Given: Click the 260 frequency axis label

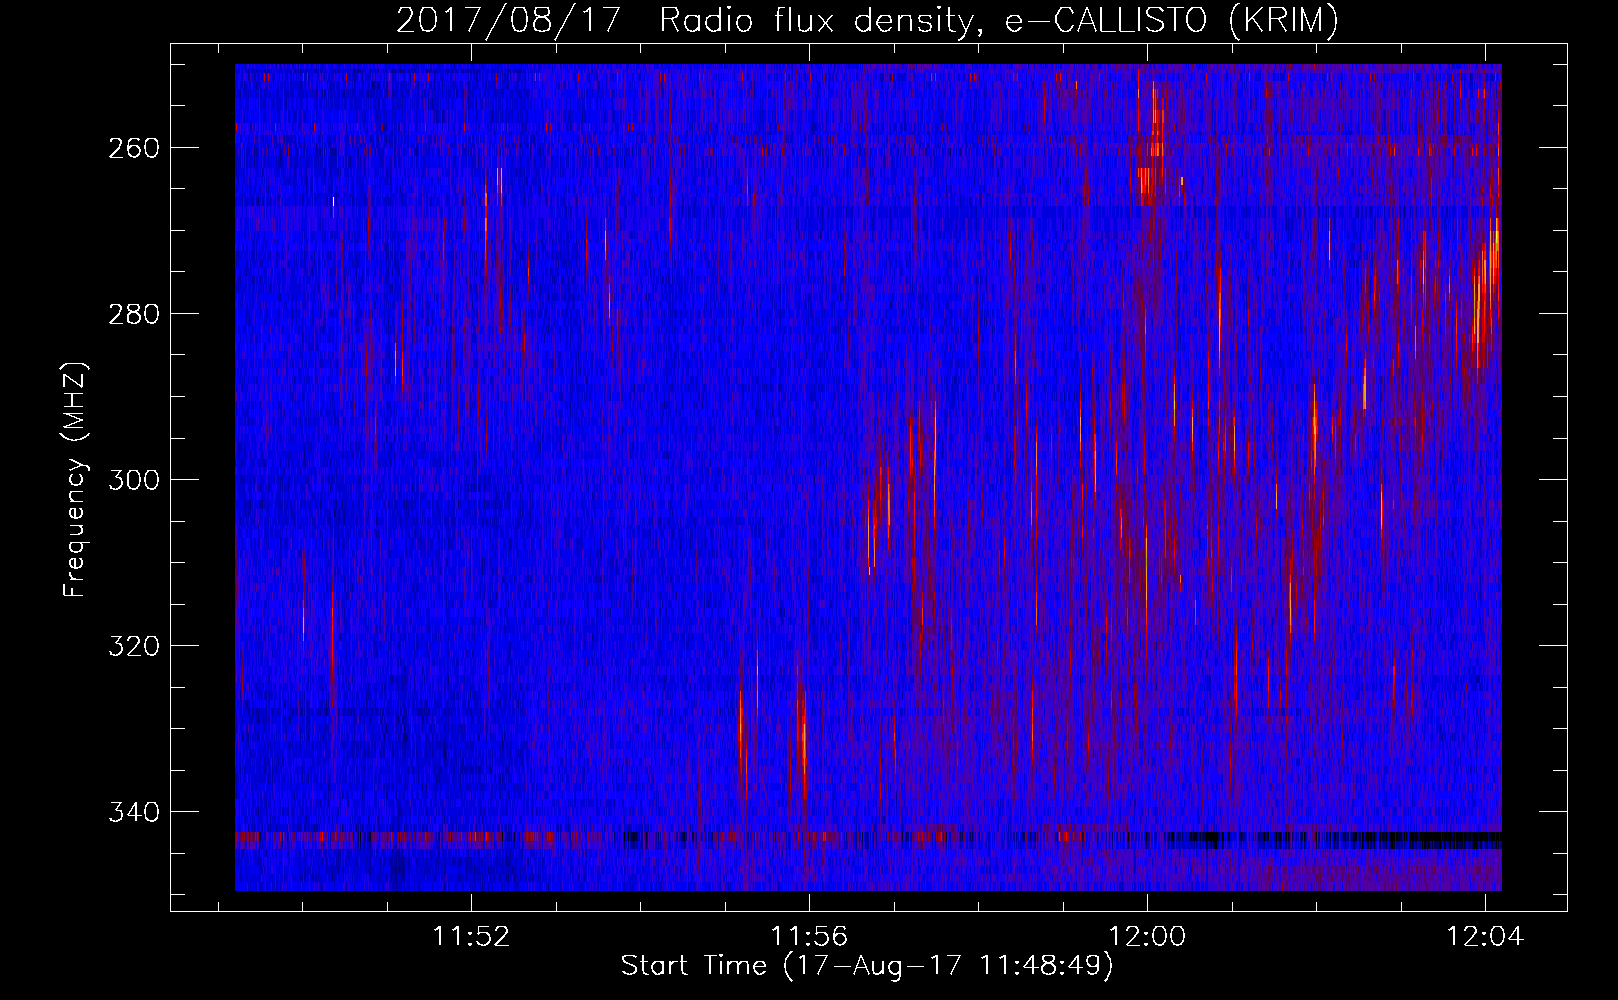Looking at the screenshot, I should coord(134,148).
